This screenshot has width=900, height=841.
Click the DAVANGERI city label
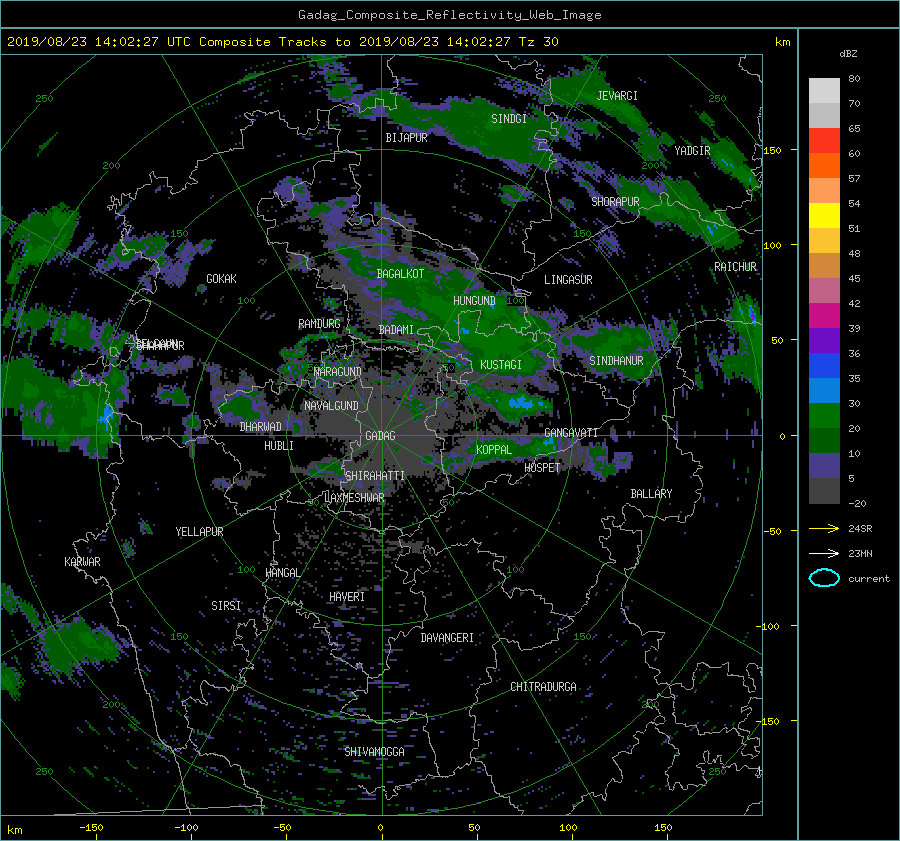(x=447, y=638)
